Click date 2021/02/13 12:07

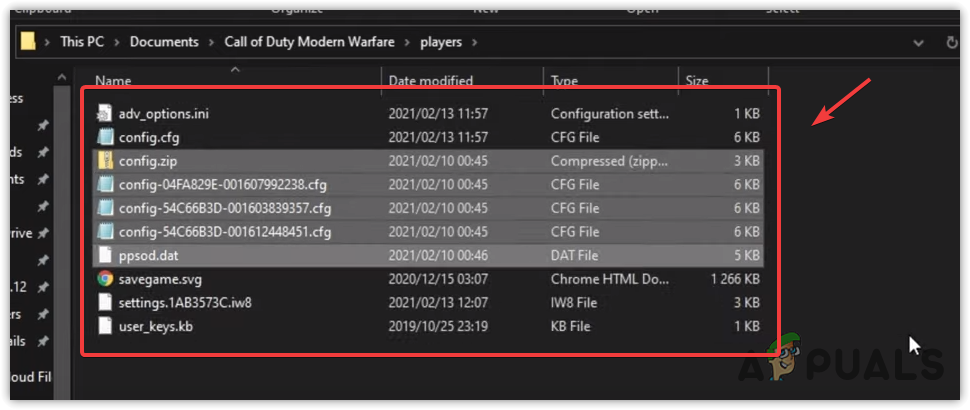point(438,302)
